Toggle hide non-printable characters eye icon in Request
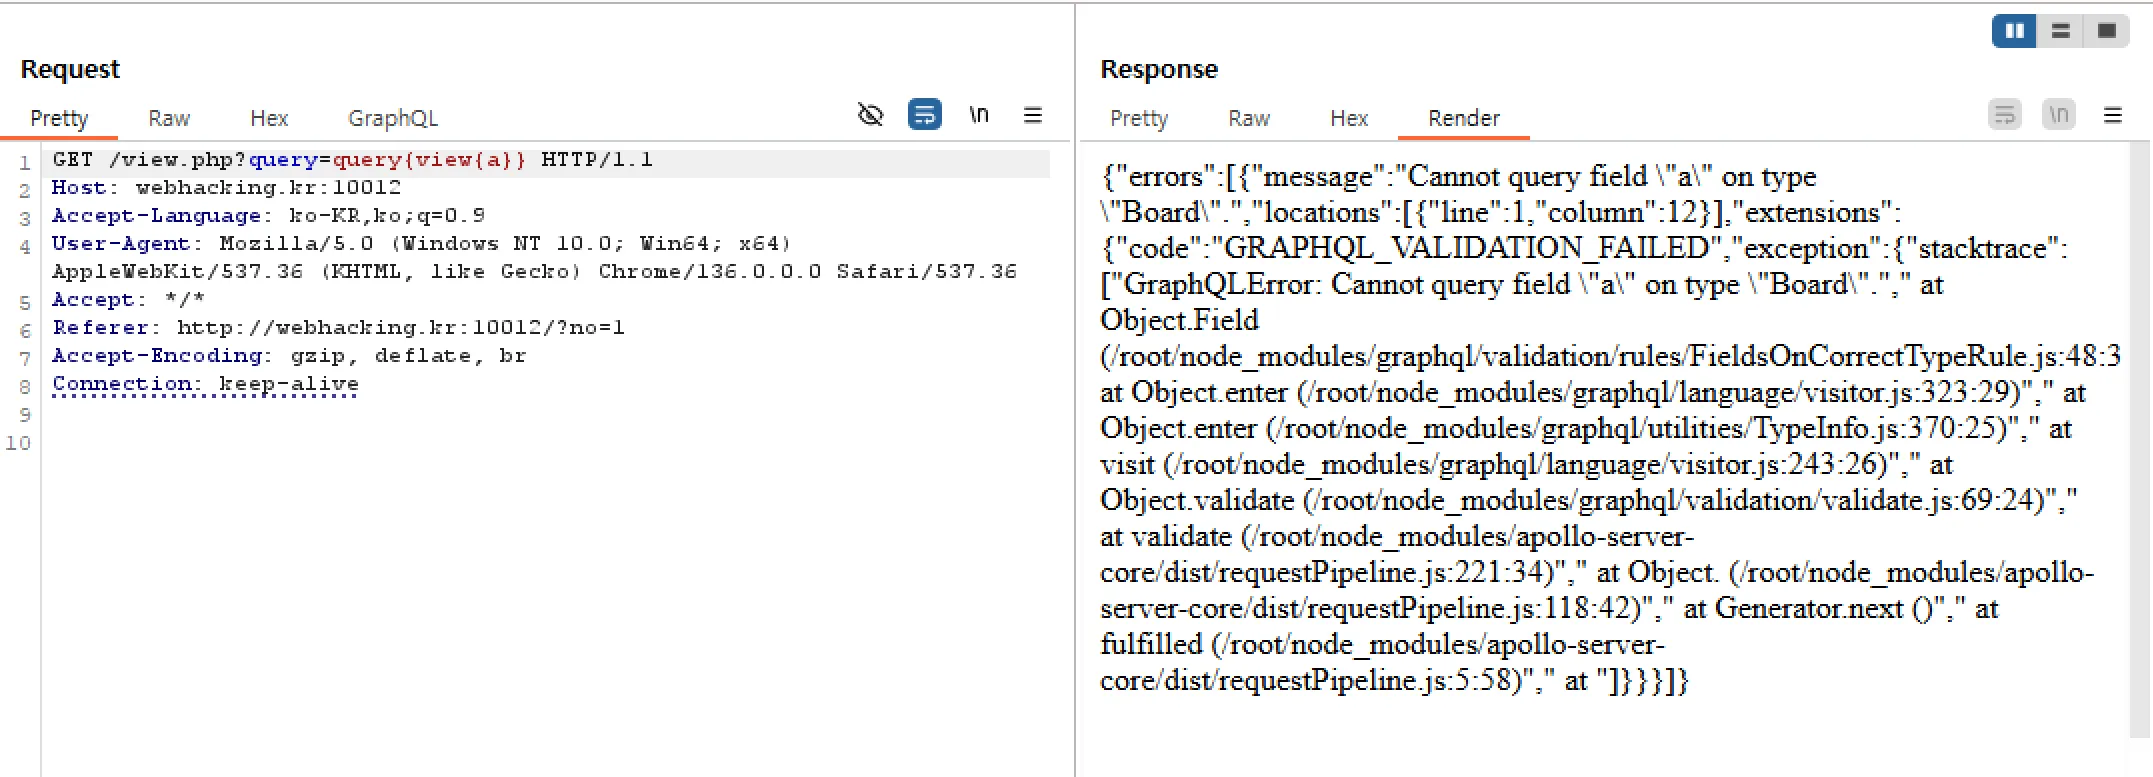The height and width of the screenshot is (777, 2153). 871,115
